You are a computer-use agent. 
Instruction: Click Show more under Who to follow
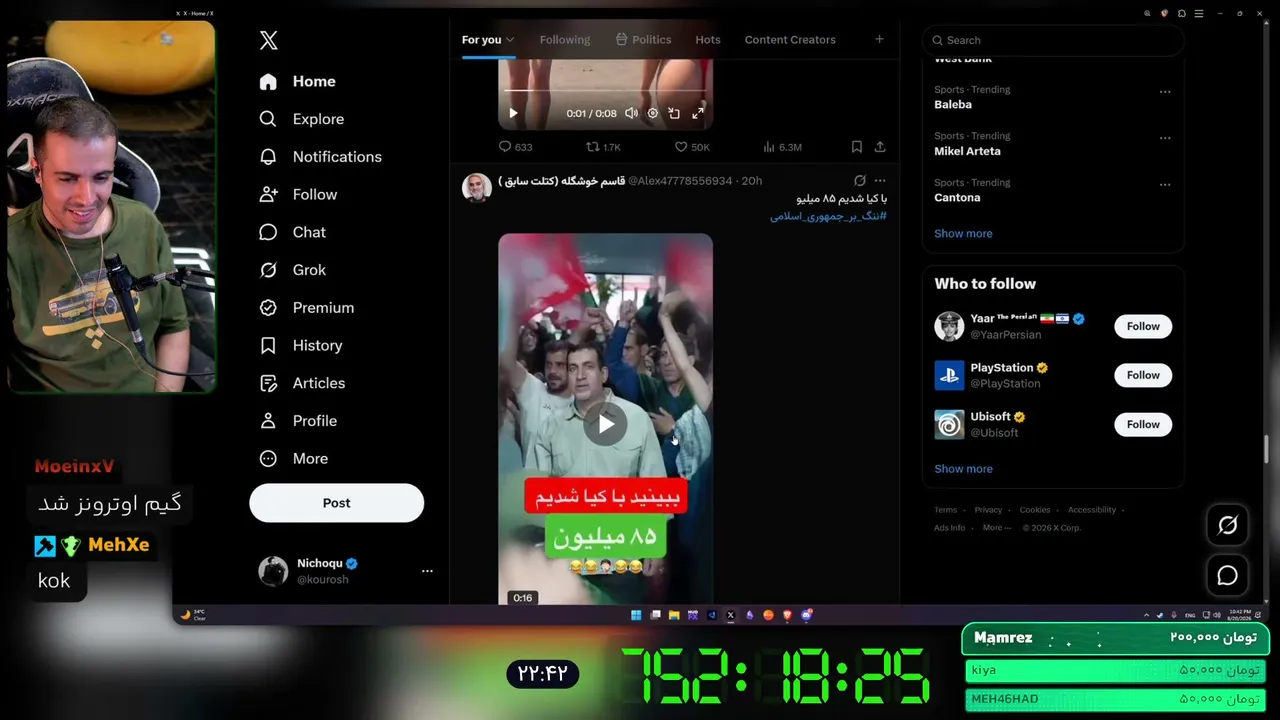963,469
